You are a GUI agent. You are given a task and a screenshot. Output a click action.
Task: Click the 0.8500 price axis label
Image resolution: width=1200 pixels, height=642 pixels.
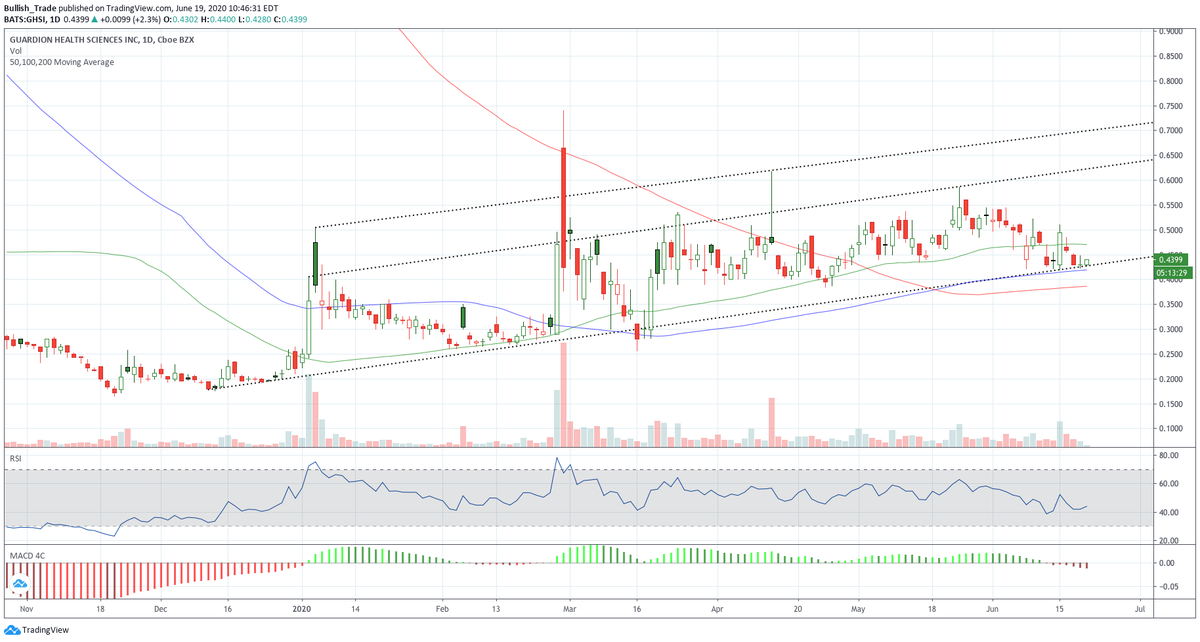[1169, 56]
